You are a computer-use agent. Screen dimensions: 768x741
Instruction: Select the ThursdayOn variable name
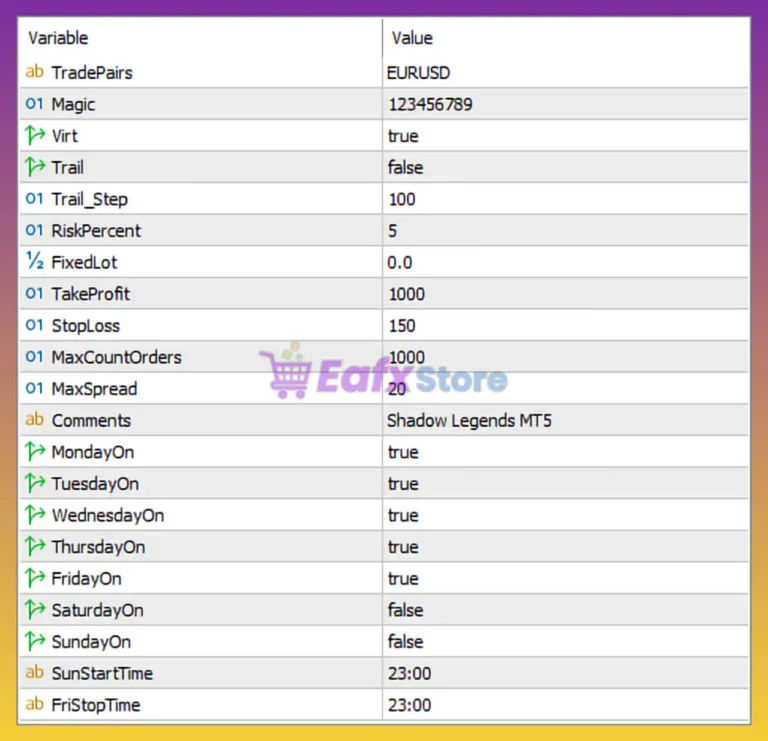[98, 547]
